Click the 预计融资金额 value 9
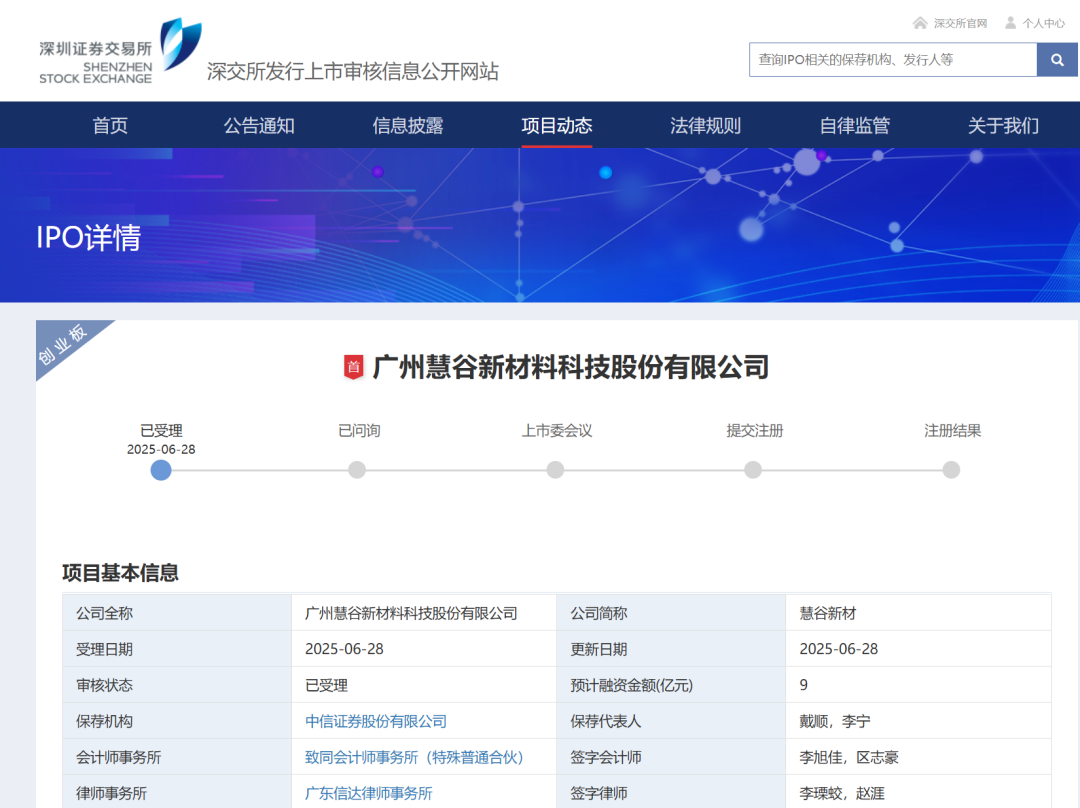 803,685
